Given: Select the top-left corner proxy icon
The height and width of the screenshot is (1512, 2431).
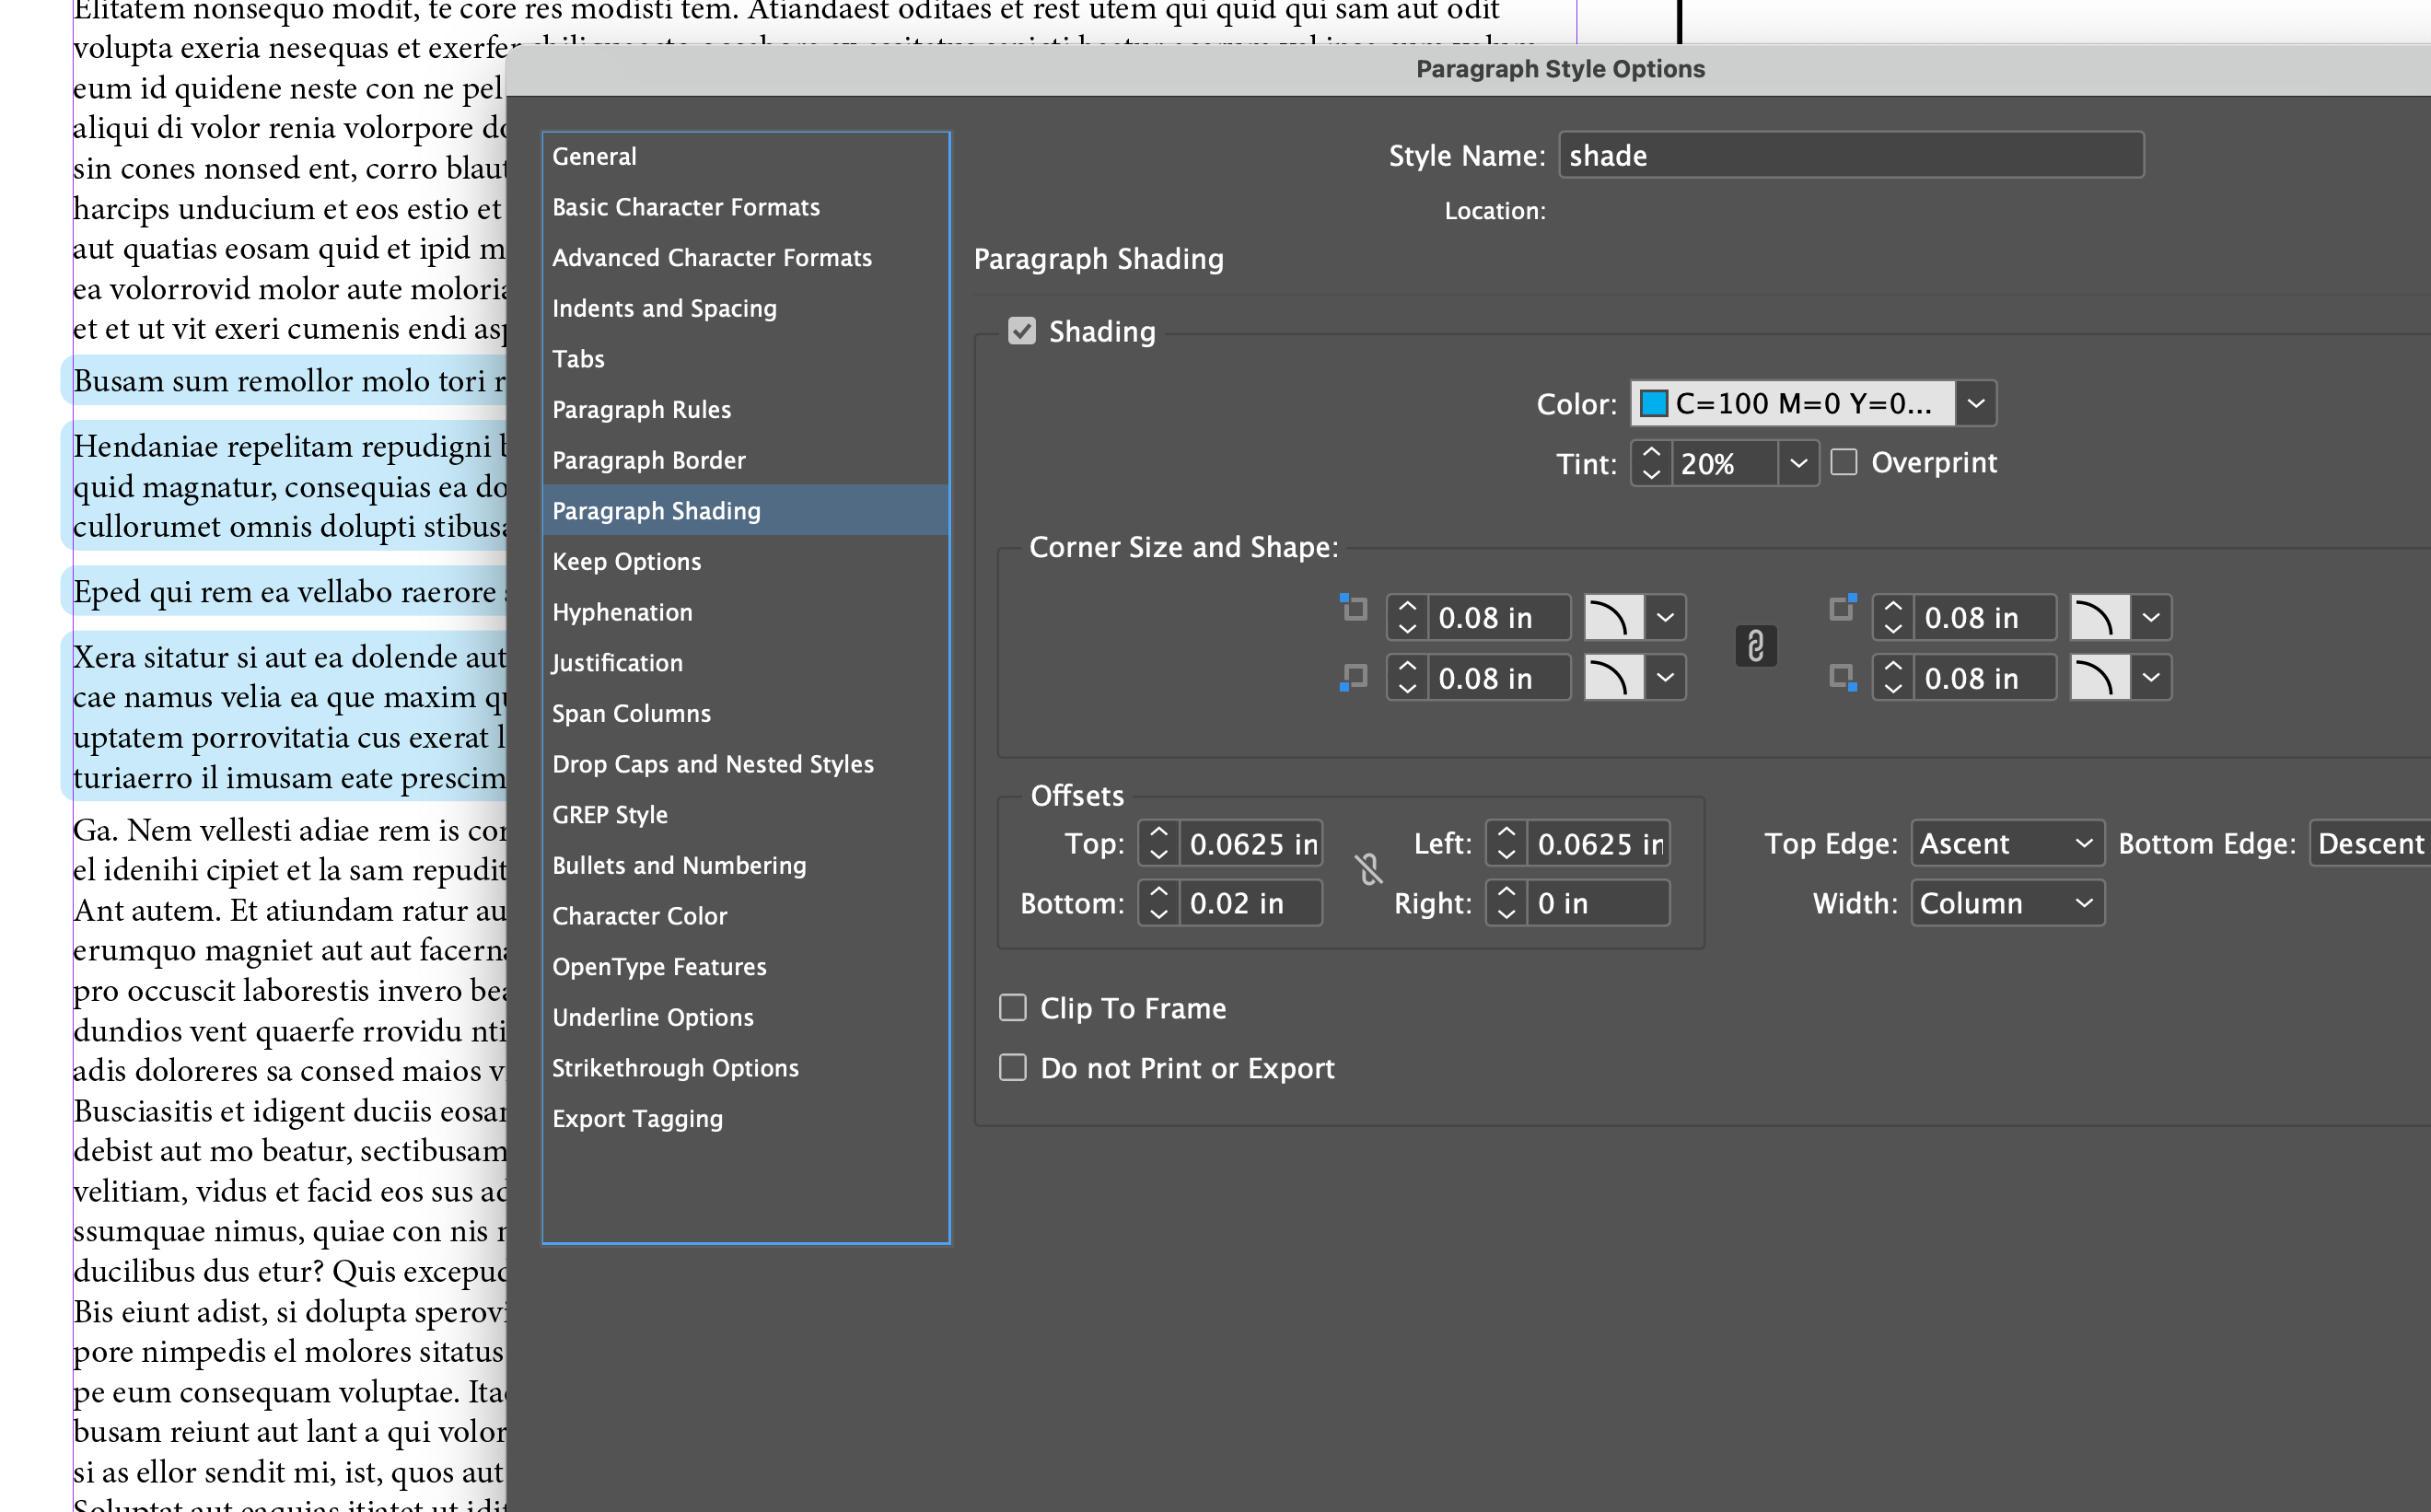Looking at the screenshot, I should pyautogui.click(x=1352, y=608).
